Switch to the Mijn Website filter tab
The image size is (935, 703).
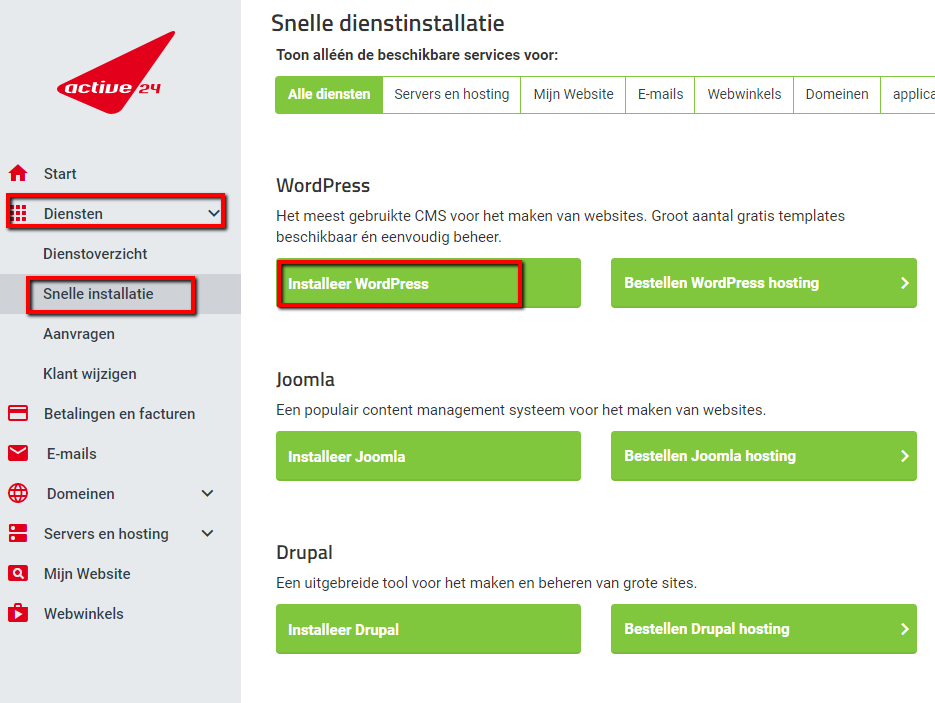[573, 94]
